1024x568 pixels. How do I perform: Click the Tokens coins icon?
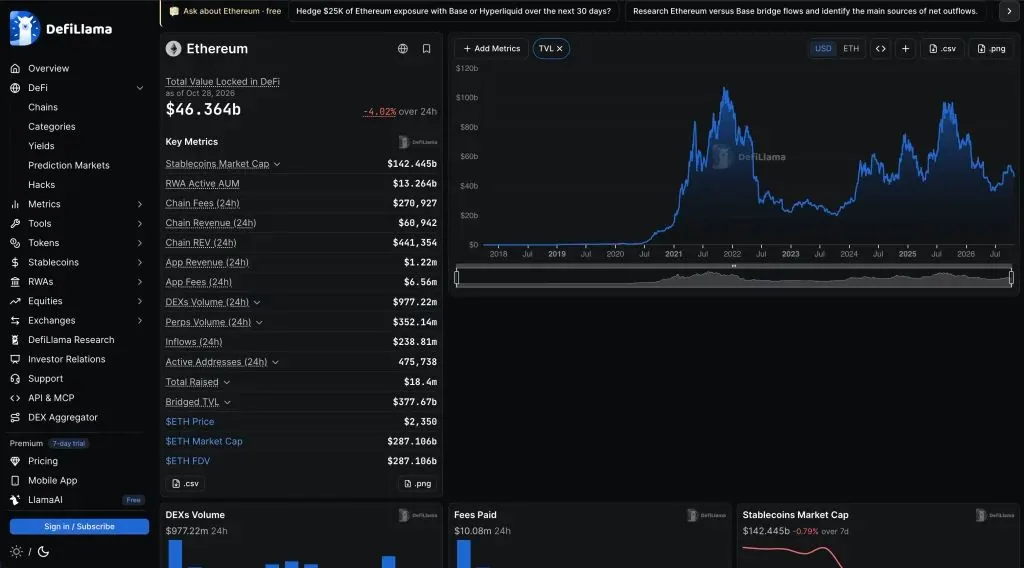[x=15, y=243]
